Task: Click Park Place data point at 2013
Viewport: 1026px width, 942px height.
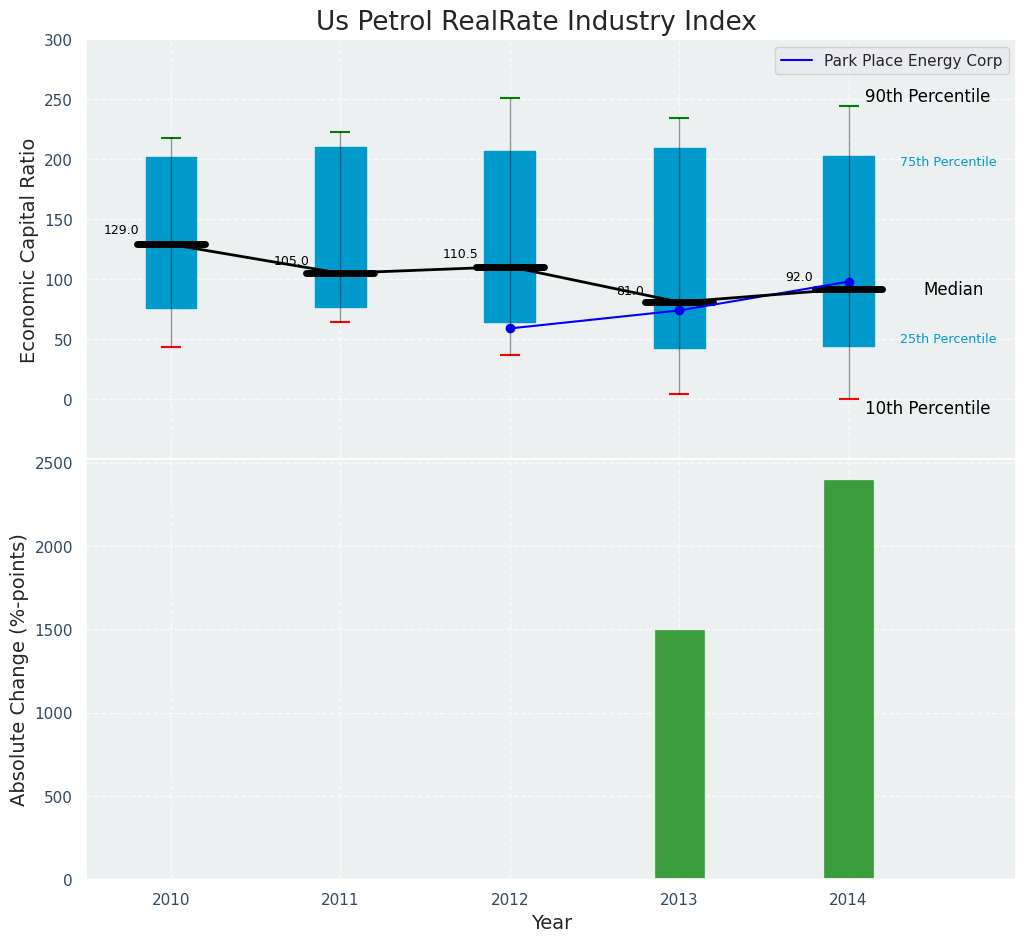Action: coord(679,310)
